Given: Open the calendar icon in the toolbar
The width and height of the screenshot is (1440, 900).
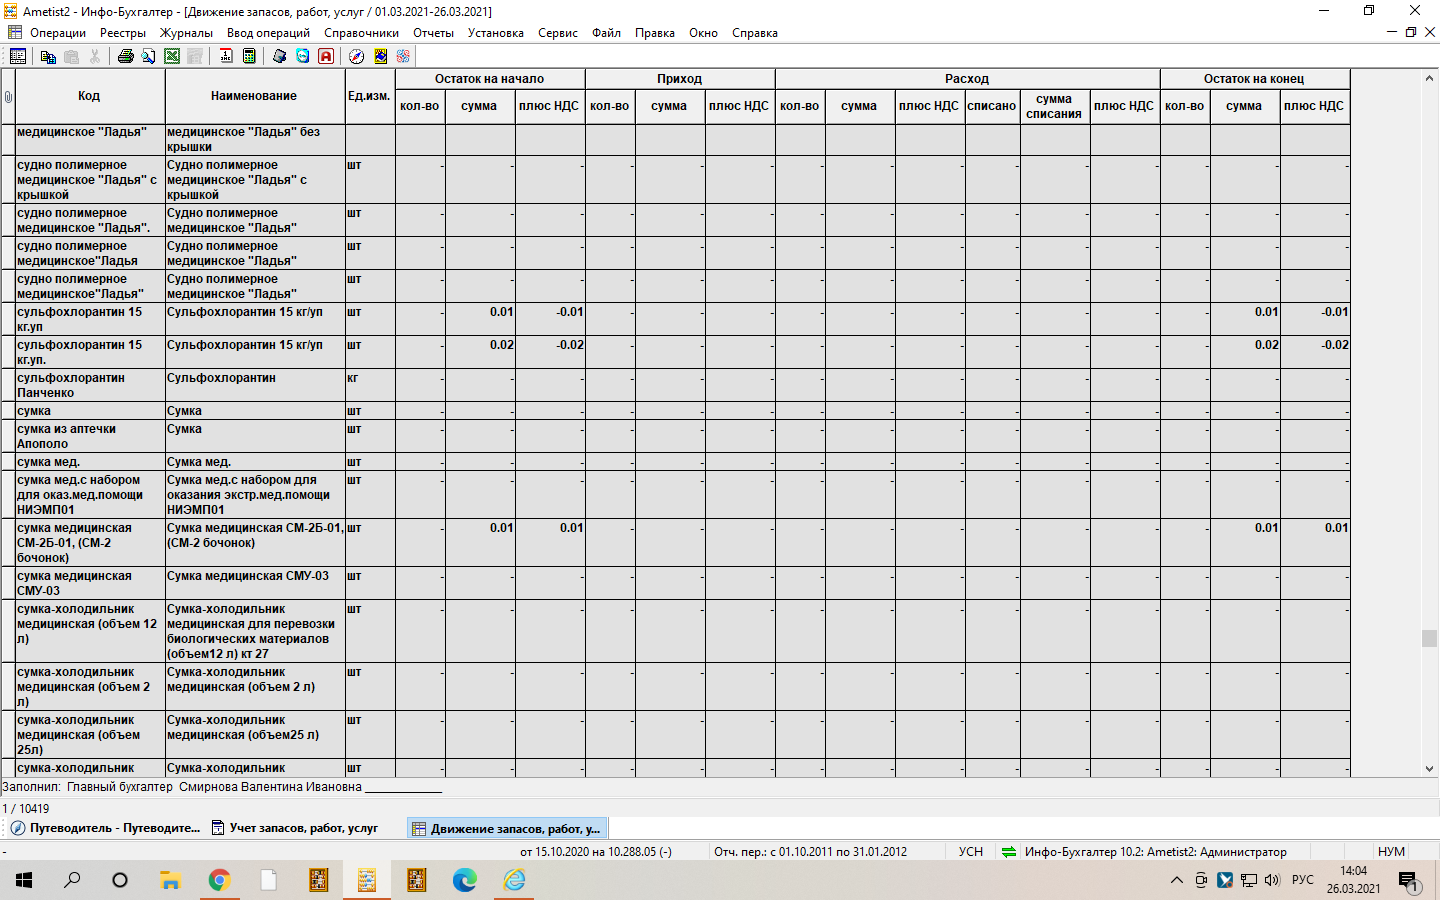Looking at the screenshot, I should click(x=226, y=57).
